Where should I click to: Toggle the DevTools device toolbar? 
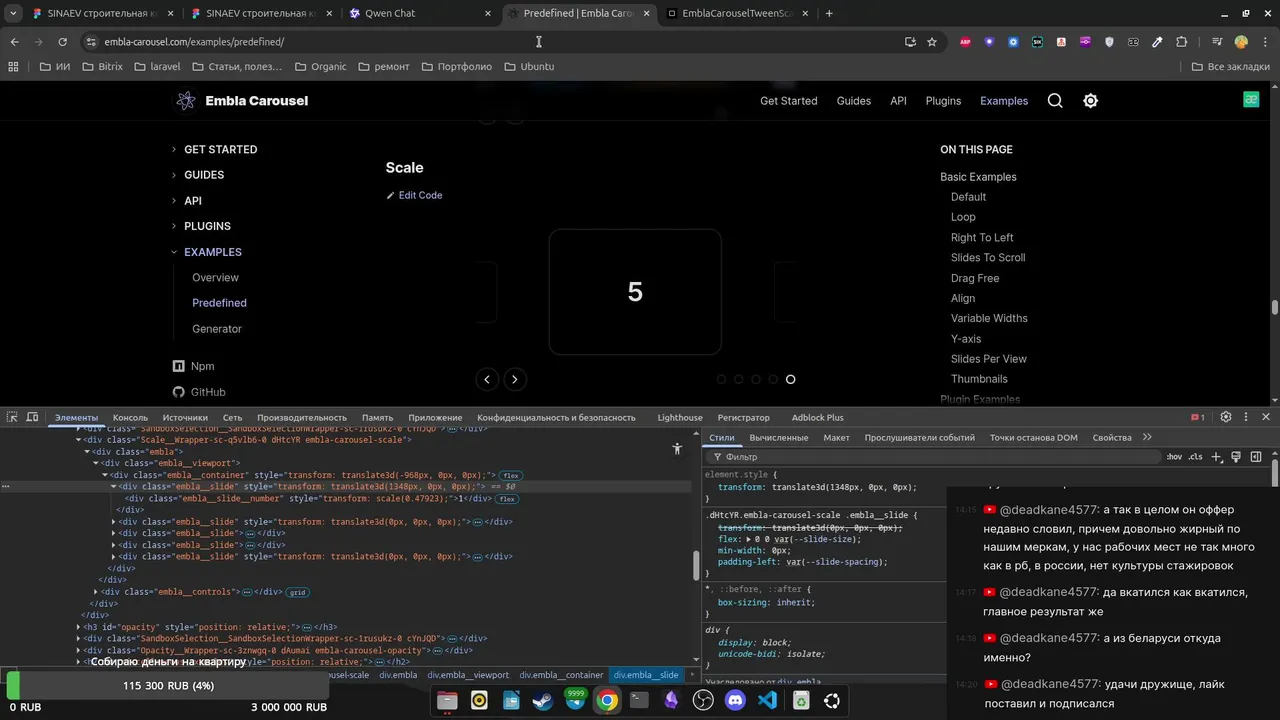coord(32,417)
